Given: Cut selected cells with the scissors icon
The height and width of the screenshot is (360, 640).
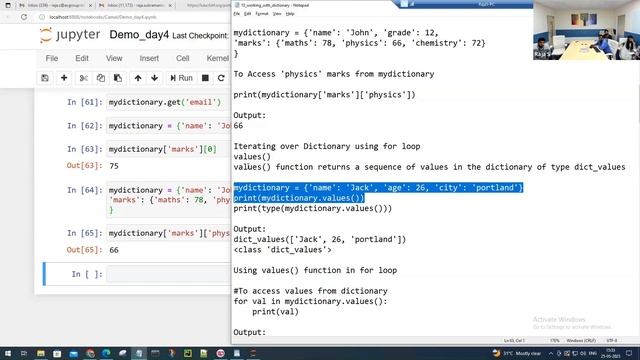Looking at the screenshot, I should (84, 78).
